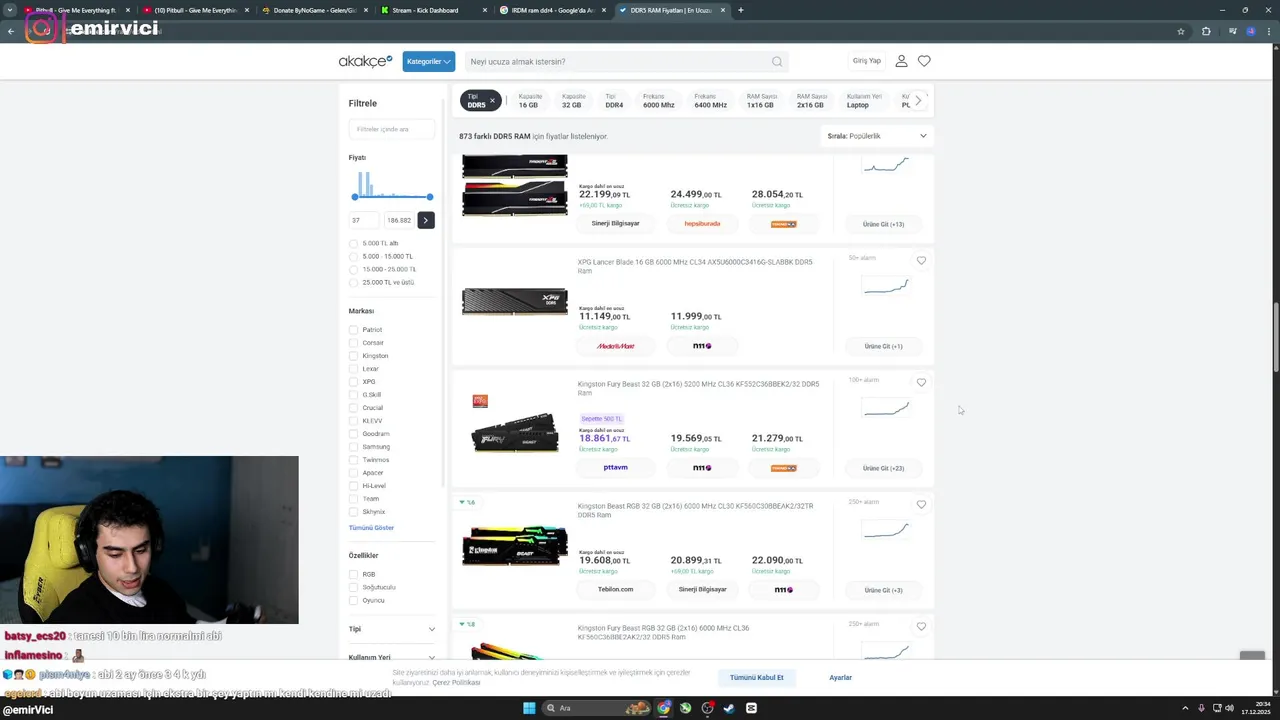Open pttavm offer for Kingston Fury Beast
Viewport: 1280px width, 720px height.
pos(615,468)
